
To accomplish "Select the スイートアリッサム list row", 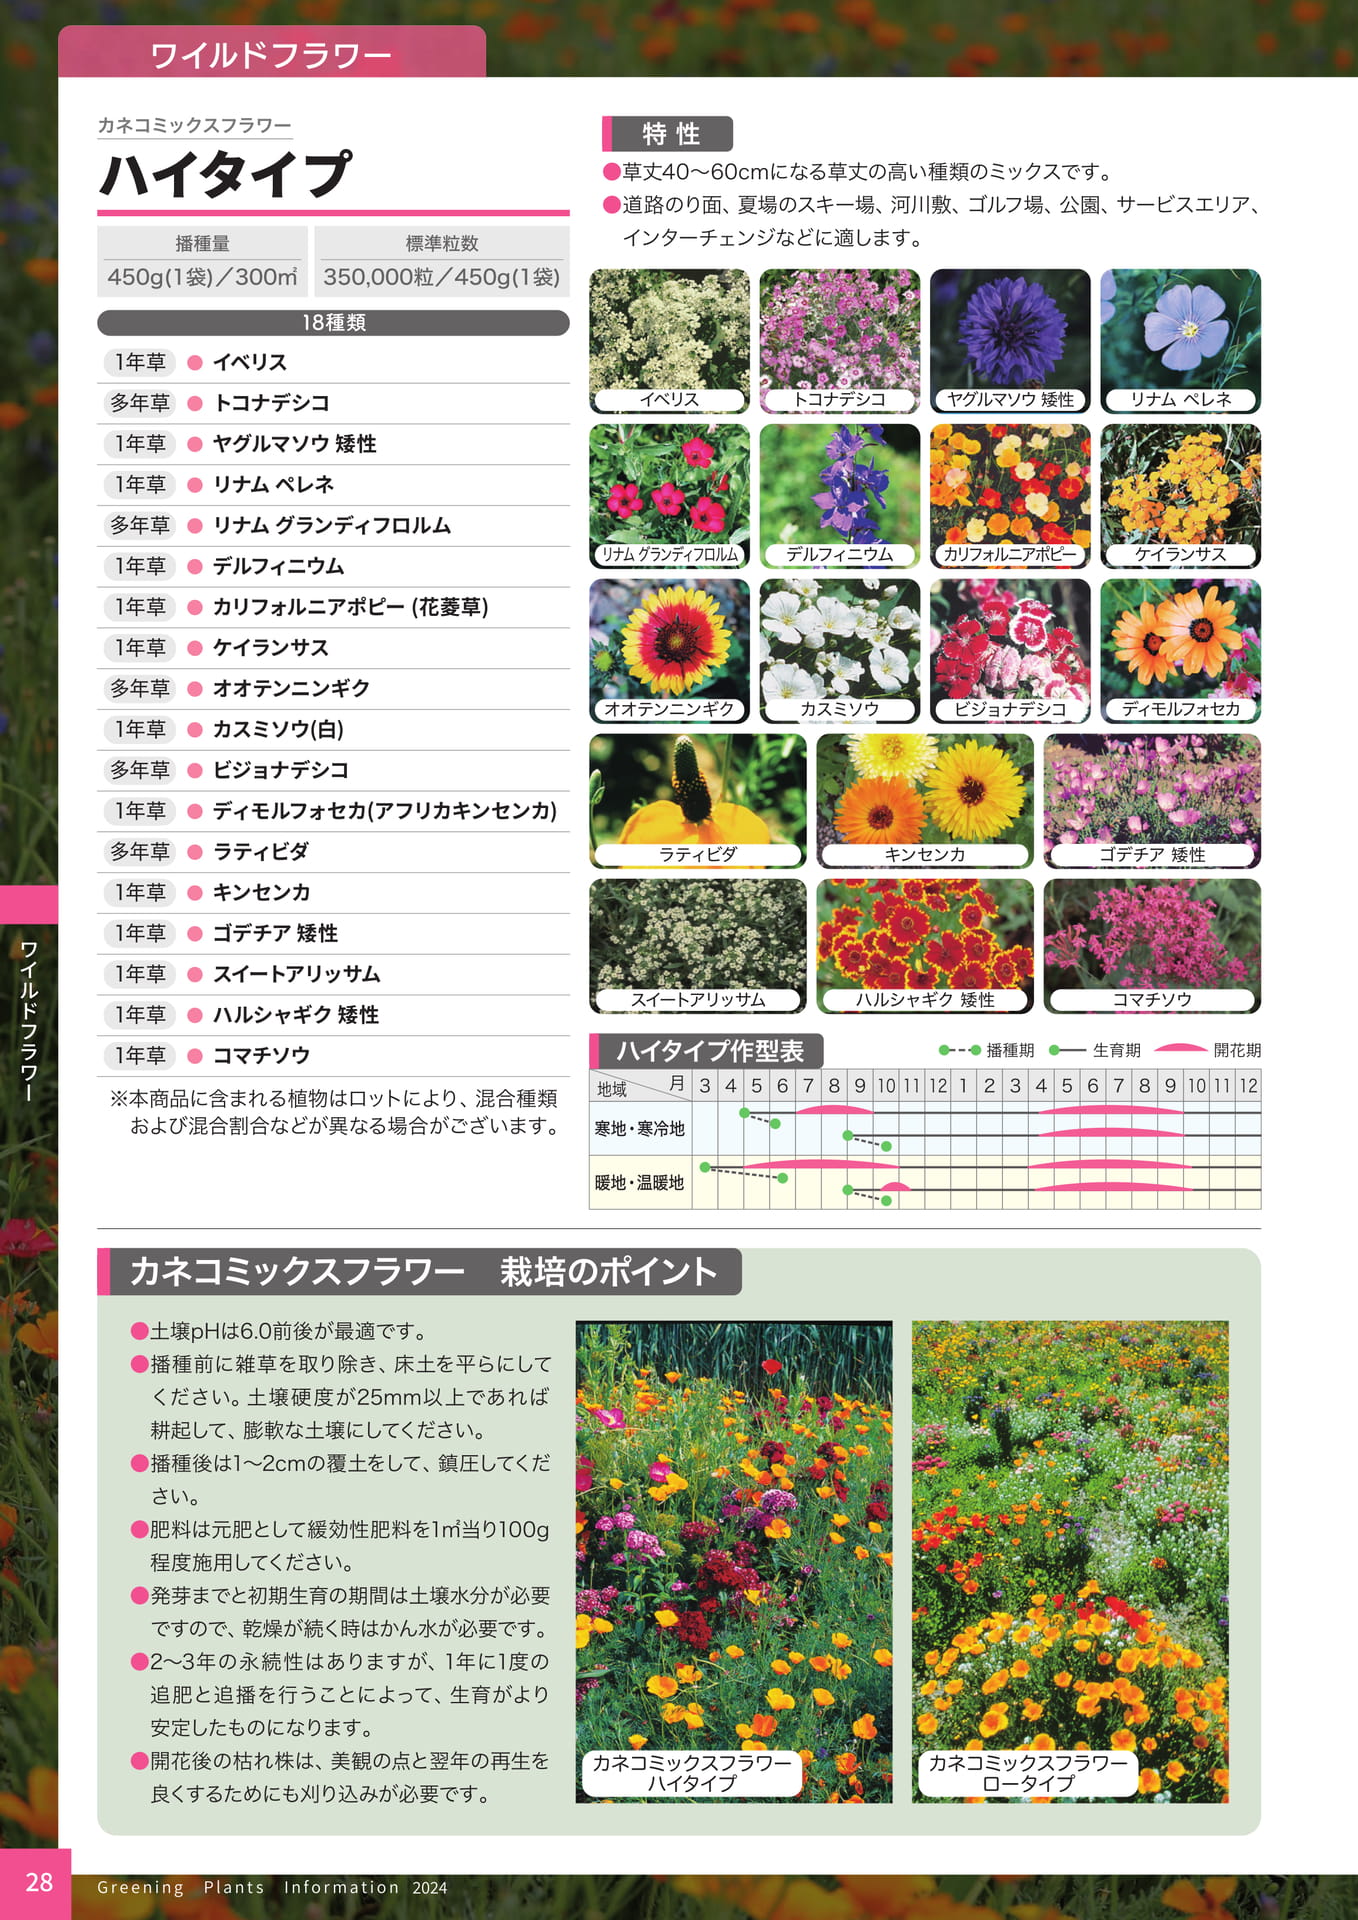I will click(x=333, y=974).
